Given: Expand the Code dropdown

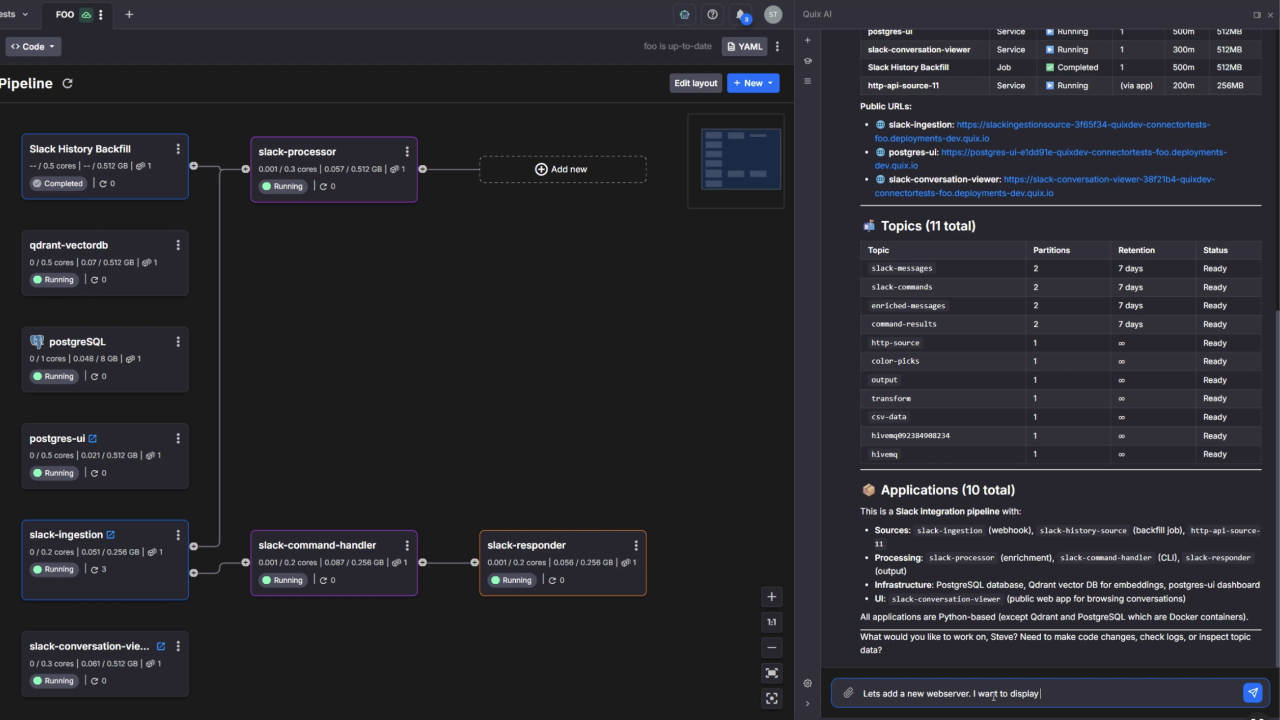Looking at the screenshot, I should click(34, 47).
